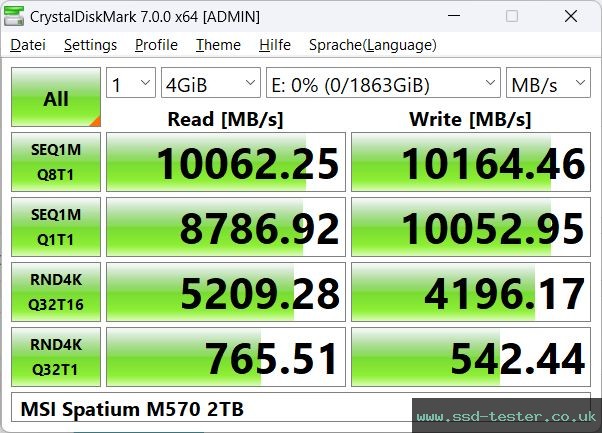Open the Settings menu
The height and width of the screenshot is (433, 602).
tap(90, 45)
